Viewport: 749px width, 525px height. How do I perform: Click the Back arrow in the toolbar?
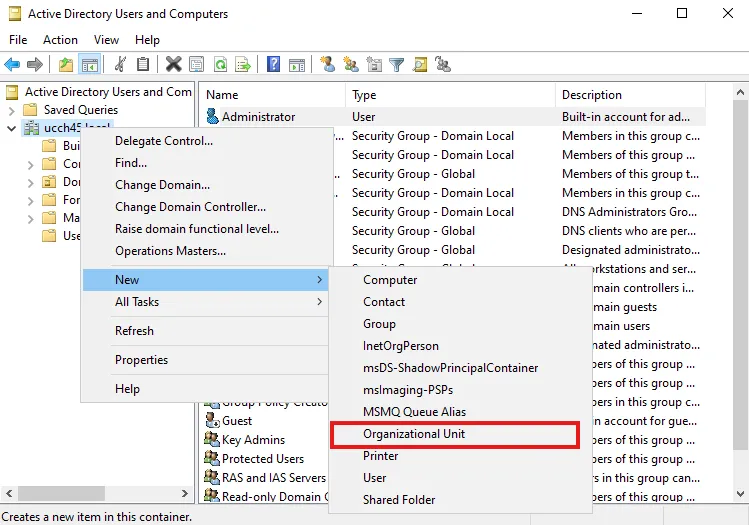click(x=12, y=64)
